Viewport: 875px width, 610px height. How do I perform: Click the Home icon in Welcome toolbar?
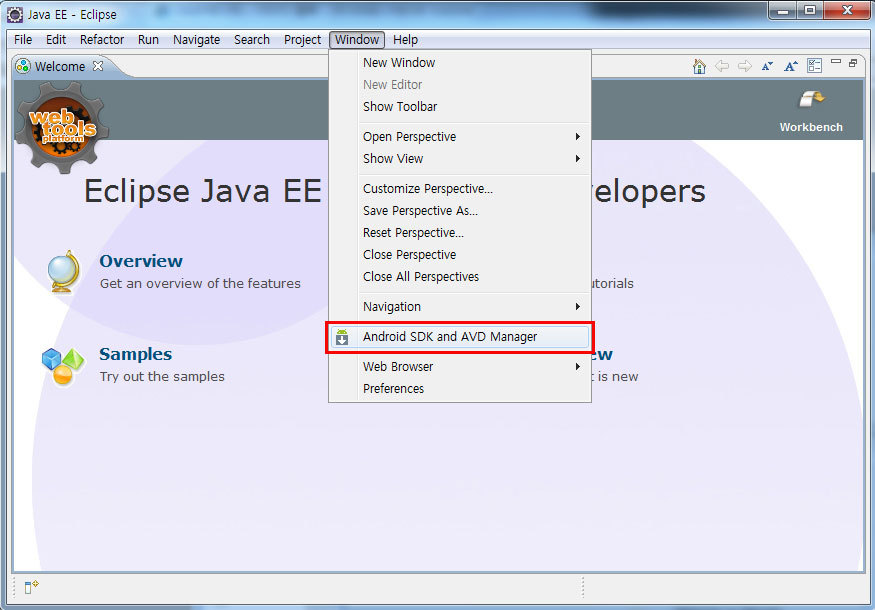pyautogui.click(x=699, y=66)
